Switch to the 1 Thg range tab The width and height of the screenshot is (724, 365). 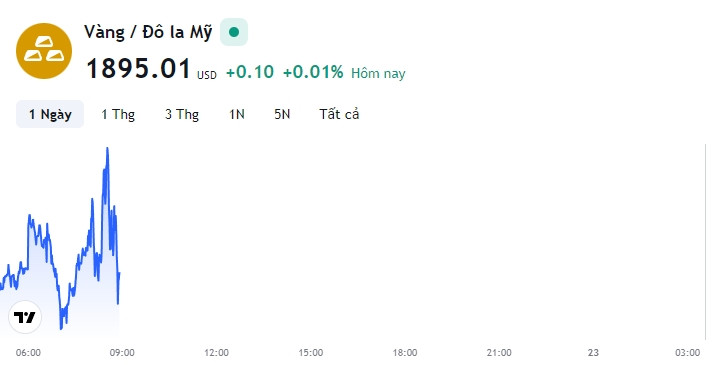(118, 114)
